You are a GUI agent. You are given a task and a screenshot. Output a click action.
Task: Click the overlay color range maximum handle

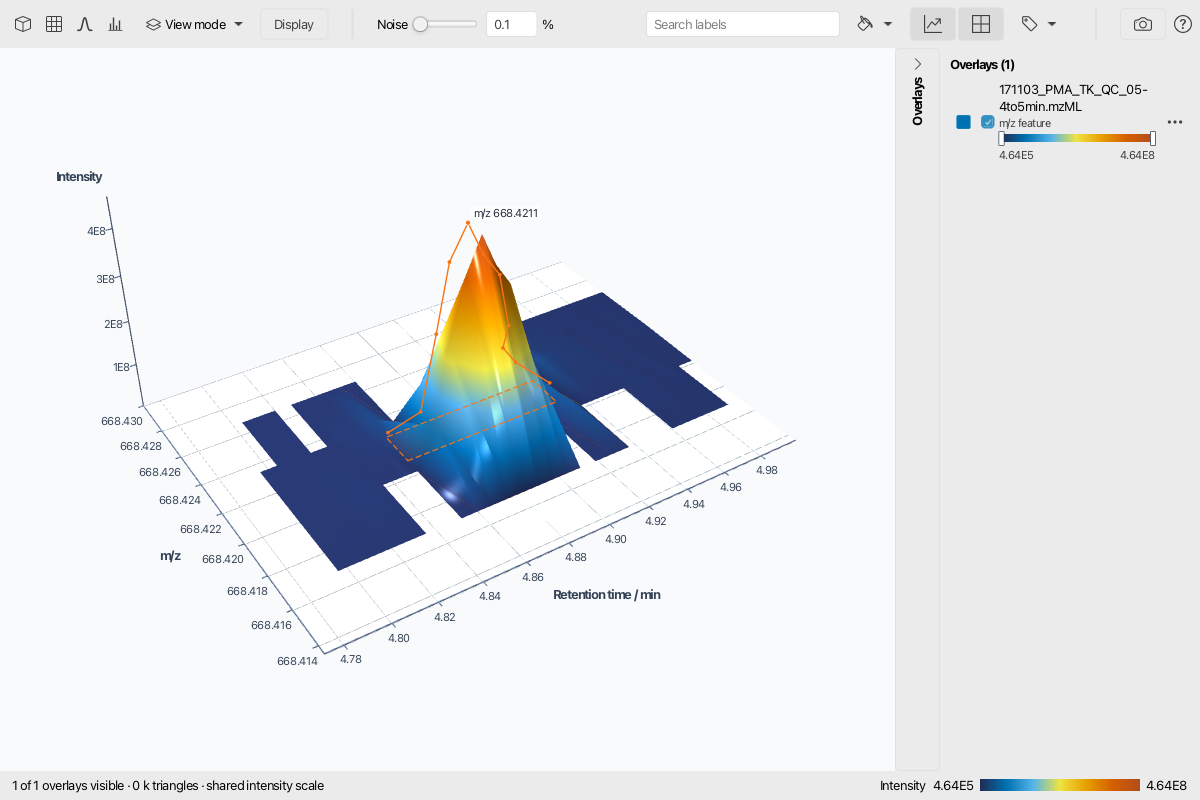tap(1153, 138)
